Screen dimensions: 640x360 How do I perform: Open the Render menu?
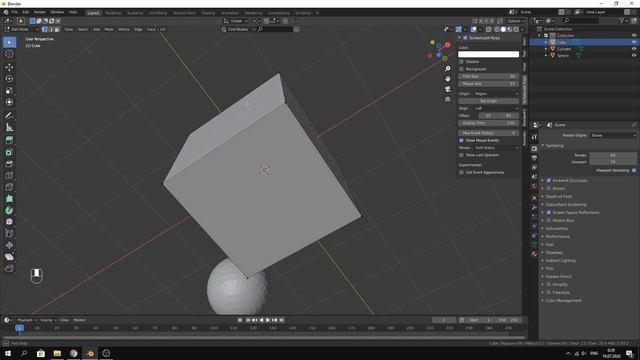click(40, 12)
